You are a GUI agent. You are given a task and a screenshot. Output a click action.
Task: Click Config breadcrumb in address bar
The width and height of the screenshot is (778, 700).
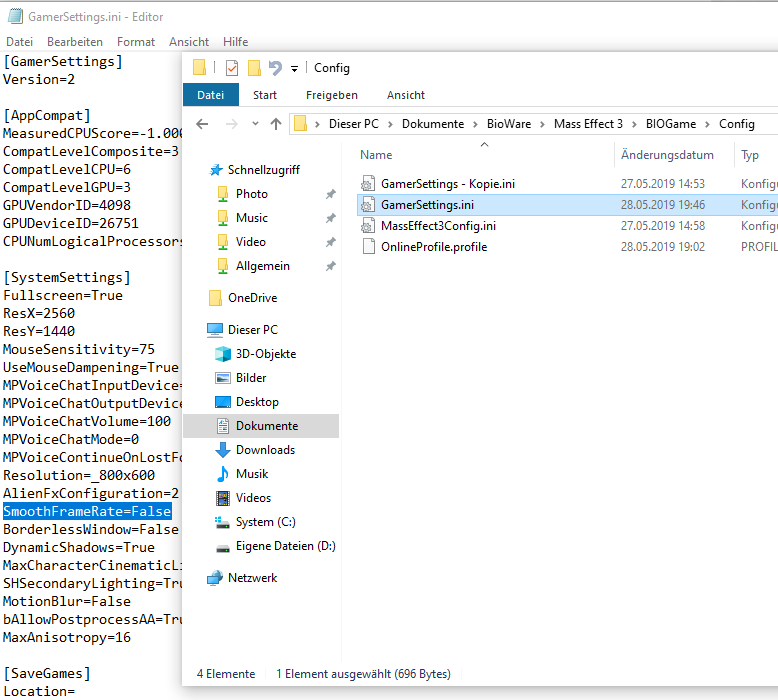[x=737, y=124]
